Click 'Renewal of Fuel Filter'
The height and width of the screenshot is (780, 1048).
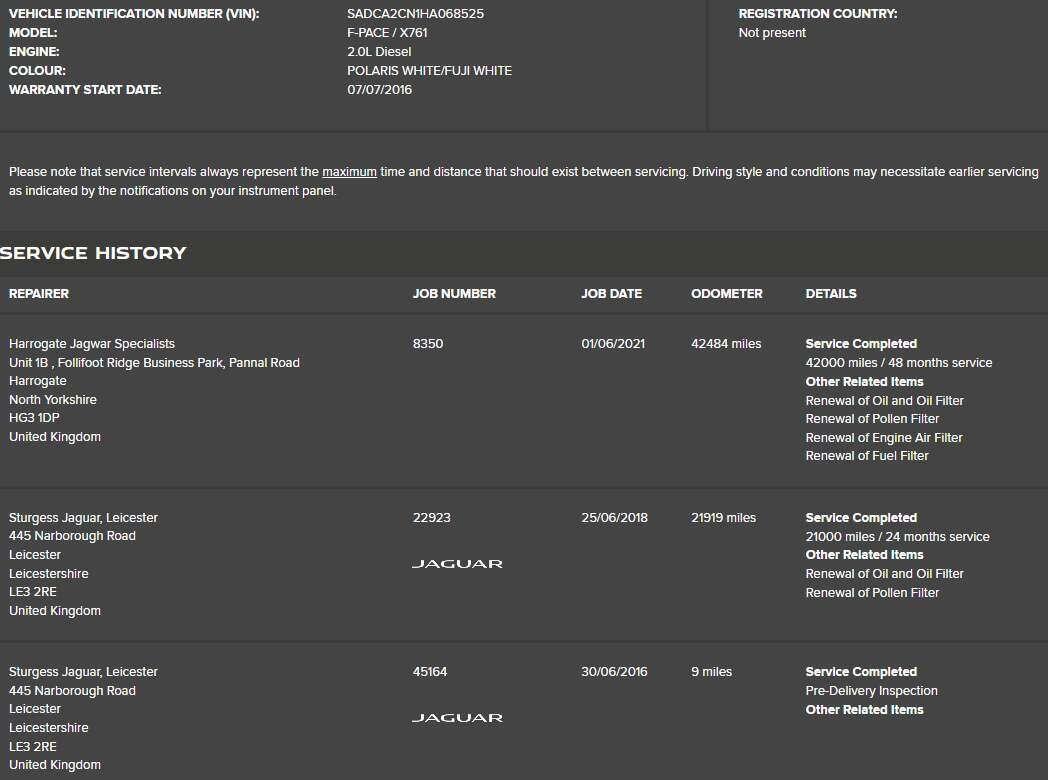tap(867, 456)
